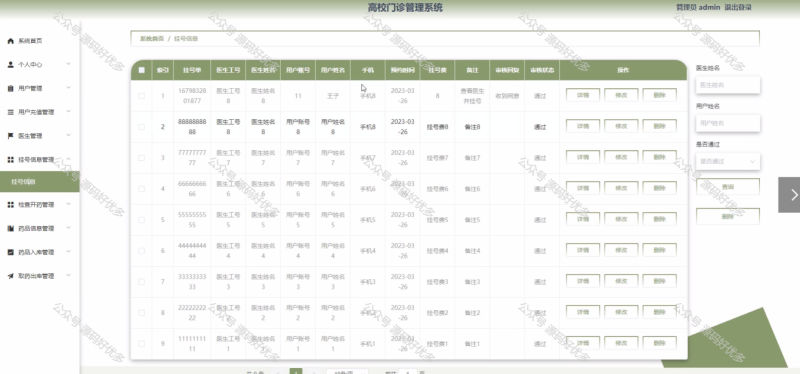Click 修改 for row 8 (2222222222)
800x374 pixels.
(x=621, y=312)
